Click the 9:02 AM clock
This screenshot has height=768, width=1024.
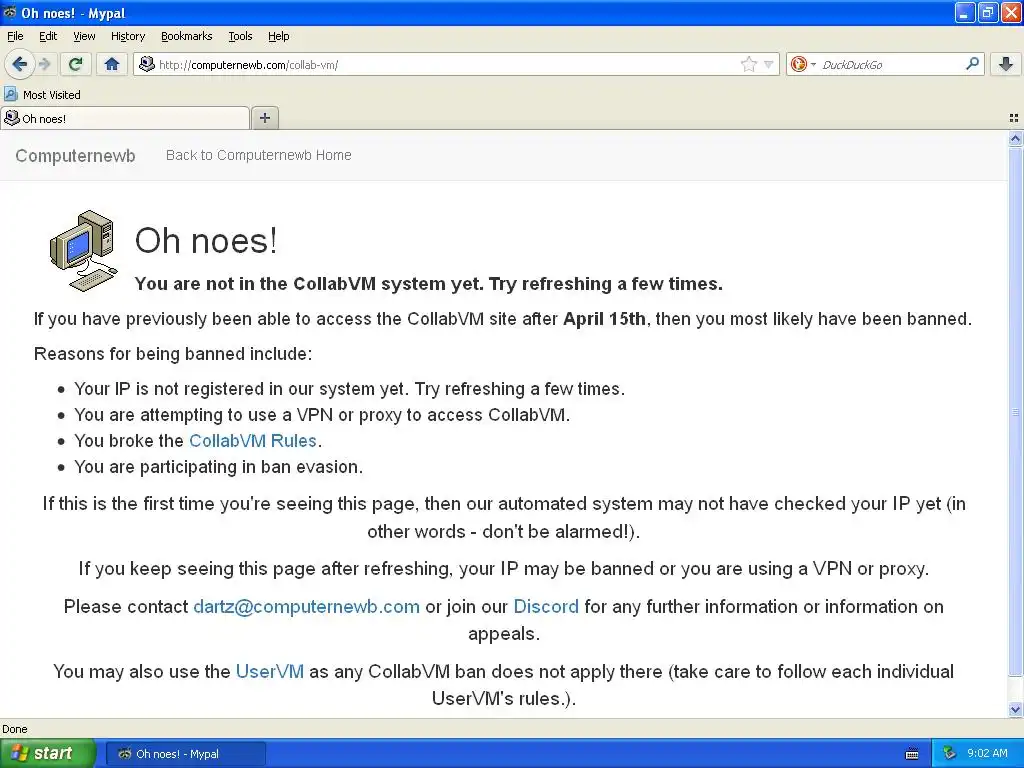click(987, 754)
